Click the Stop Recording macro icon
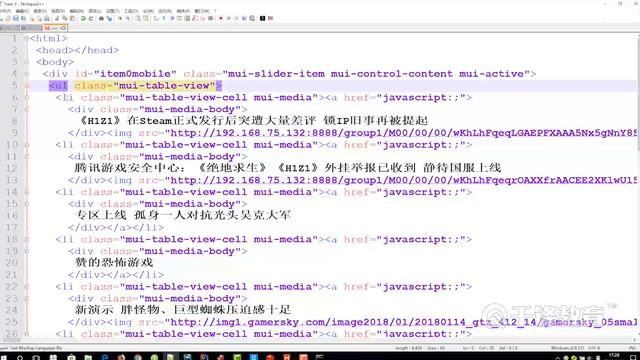640x360 pixels. pyautogui.click(x=229, y=18)
